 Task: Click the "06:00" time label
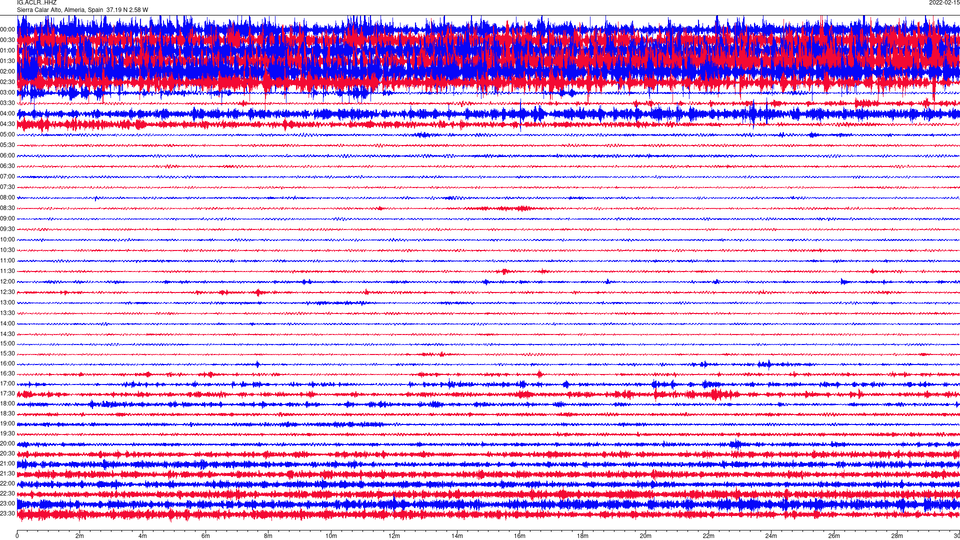click(7, 156)
